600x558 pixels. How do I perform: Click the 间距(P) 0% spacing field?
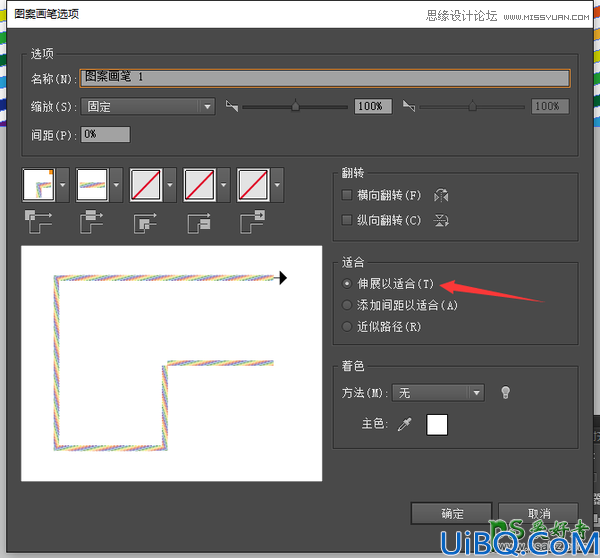point(105,134)
